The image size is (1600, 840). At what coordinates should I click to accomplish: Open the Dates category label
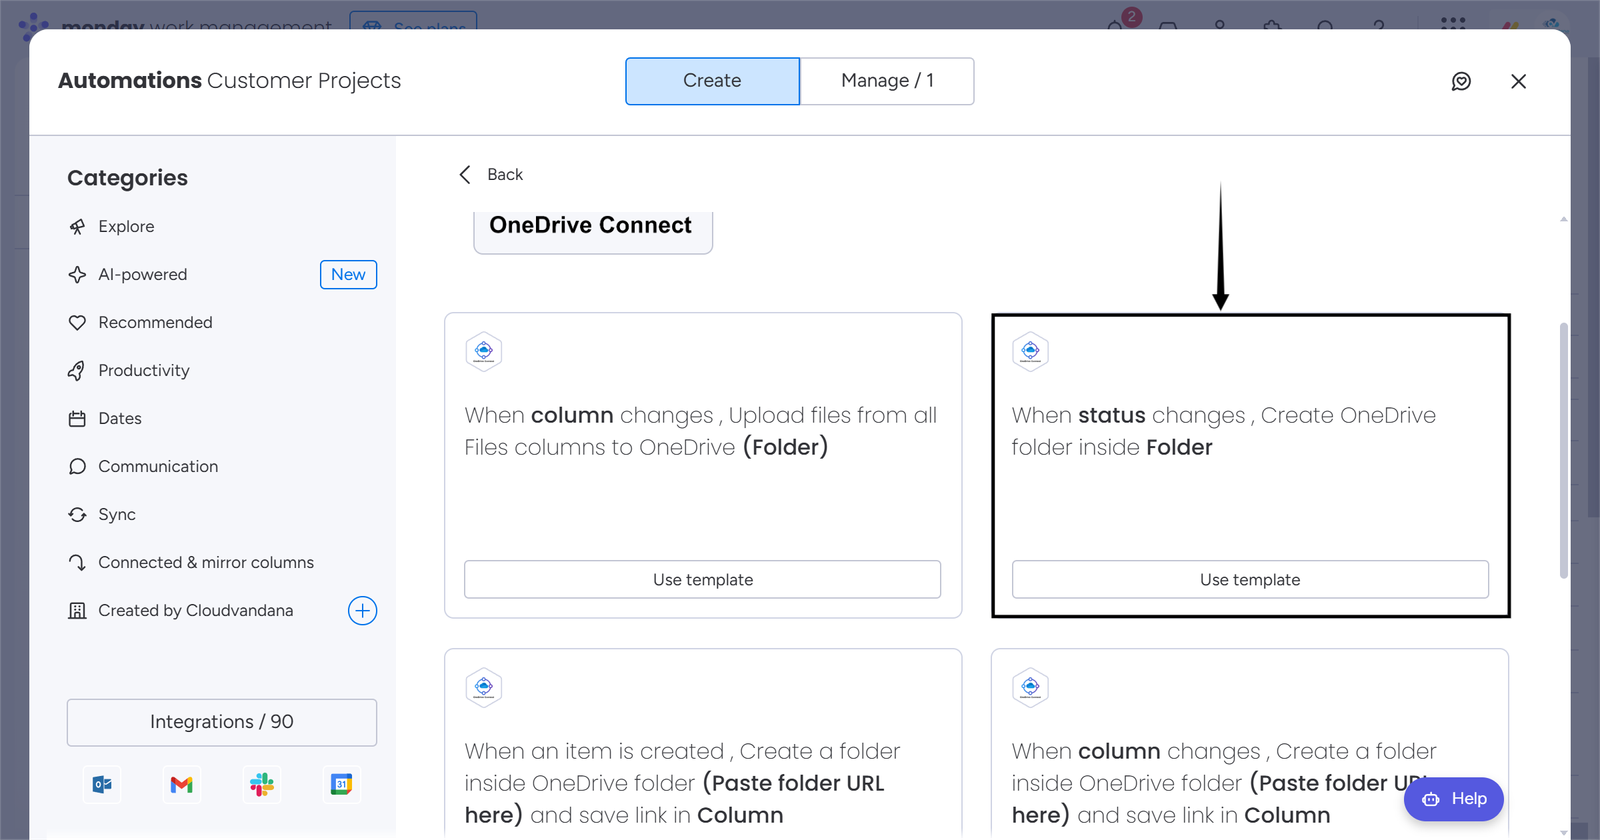[120, 419]
